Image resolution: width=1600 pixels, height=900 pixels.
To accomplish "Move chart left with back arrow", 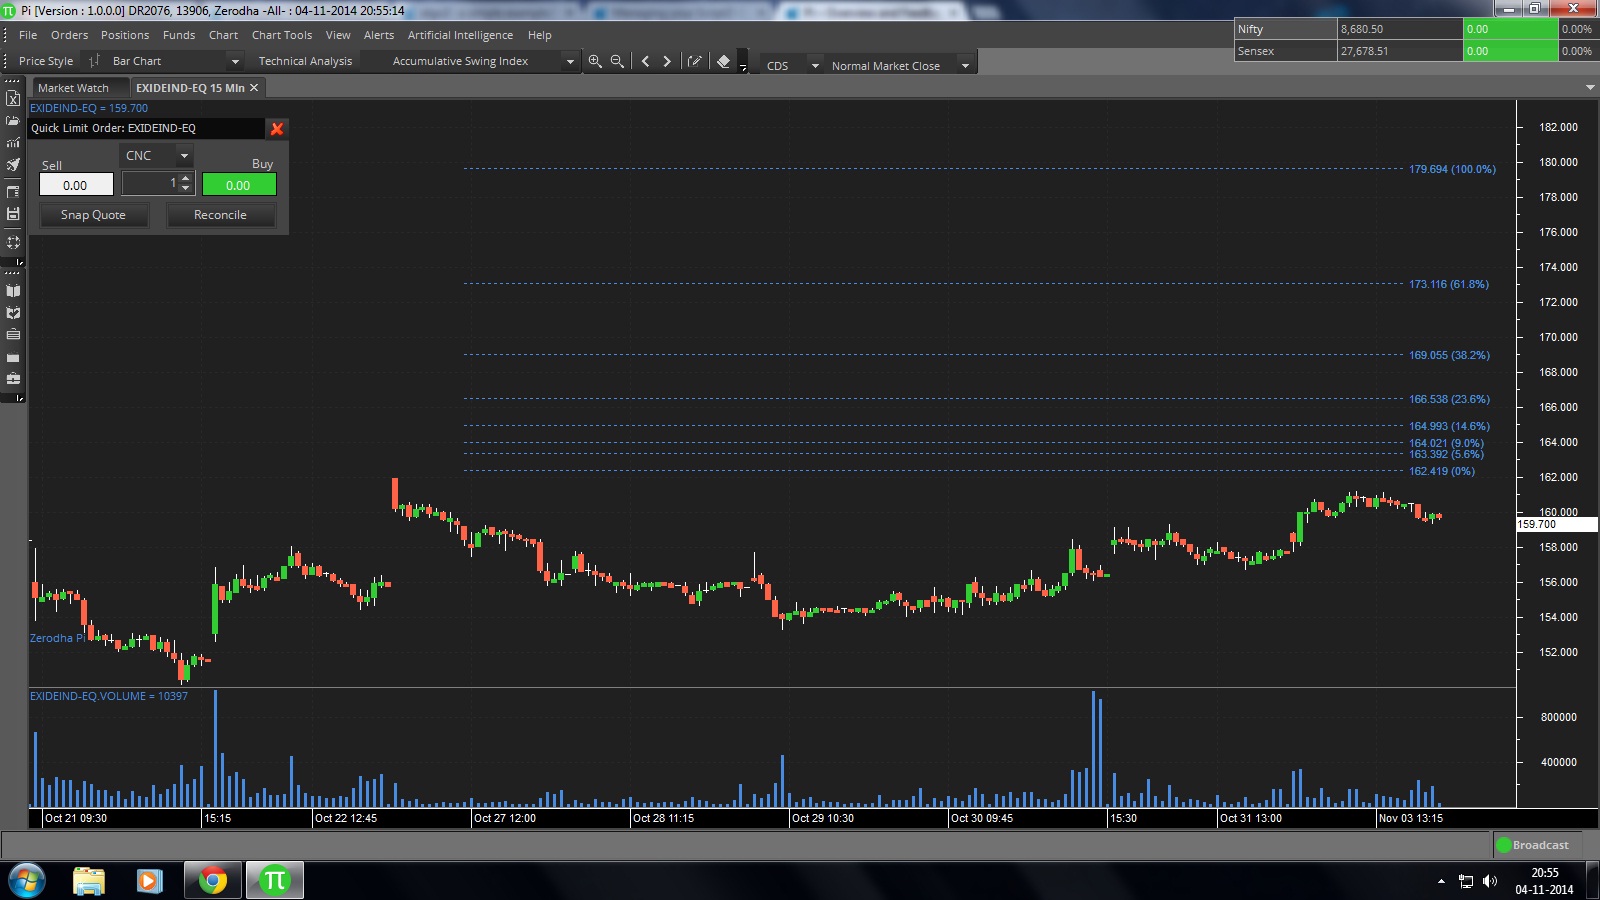I will [x=645, y=61].
